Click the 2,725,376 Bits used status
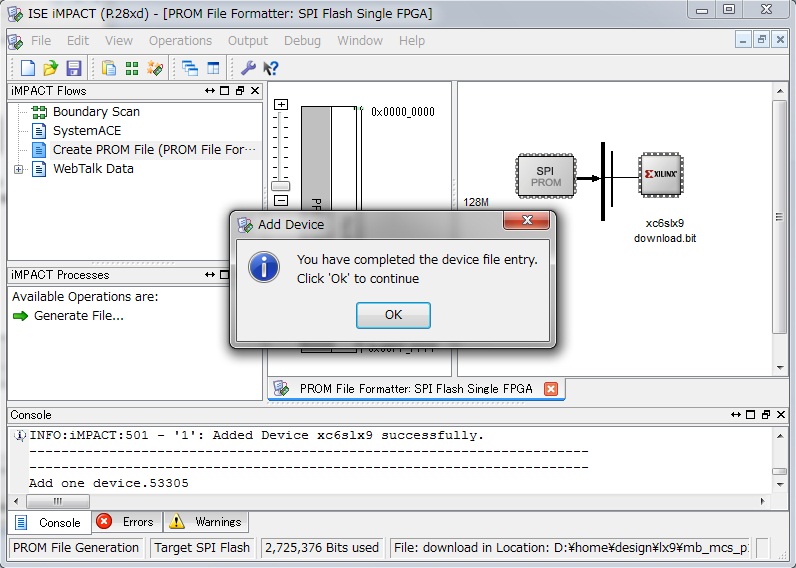 tap(322, 548)
